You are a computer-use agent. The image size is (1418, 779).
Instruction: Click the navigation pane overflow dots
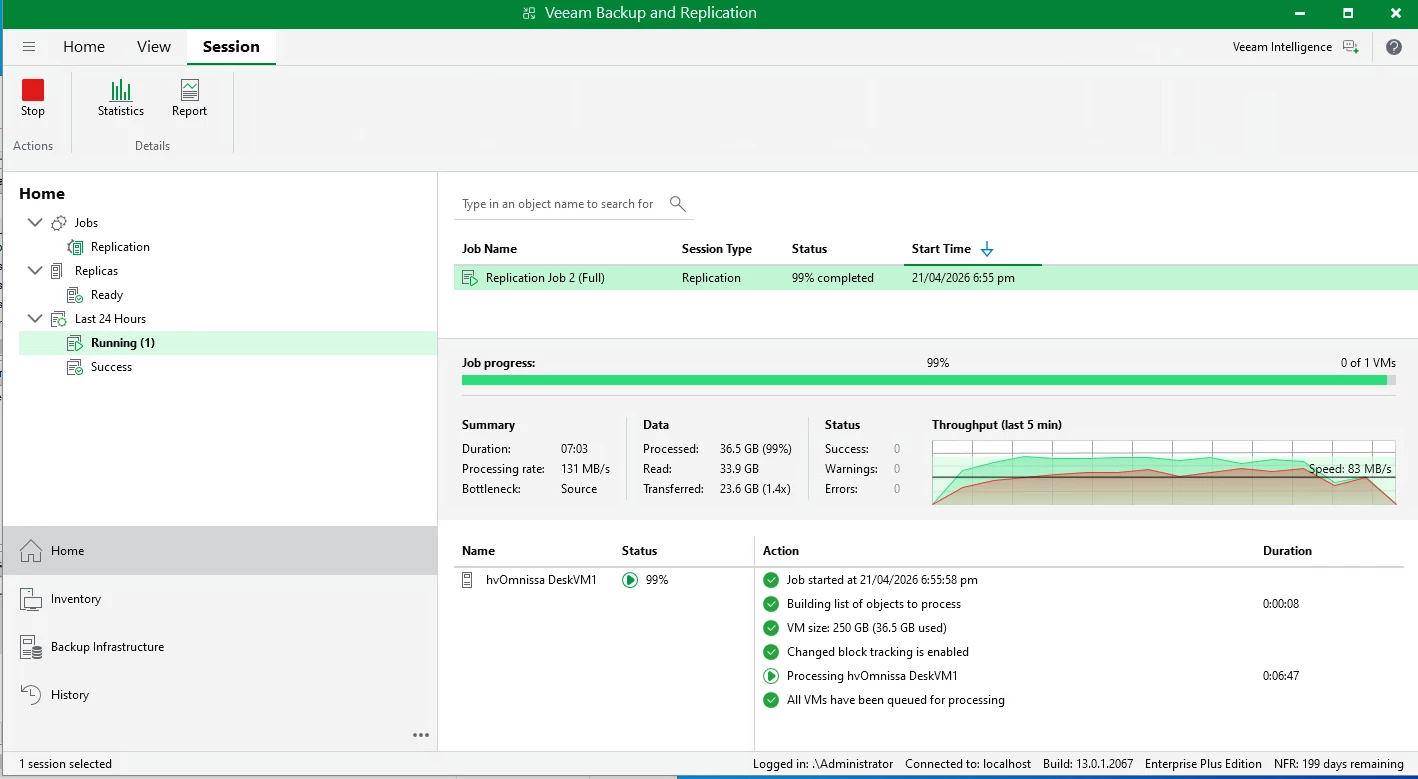(421, 735)
